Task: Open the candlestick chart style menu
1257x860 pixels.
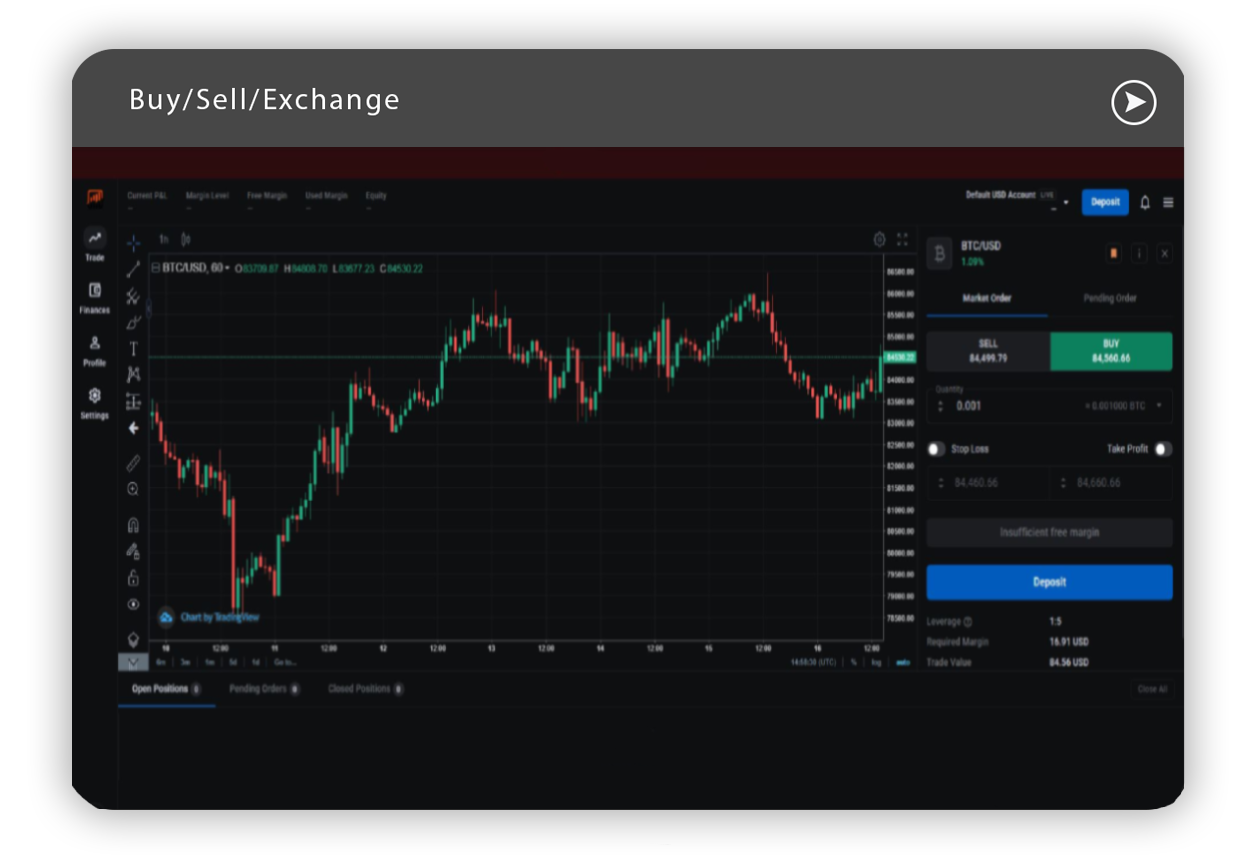Action: (x=186, y=239)
